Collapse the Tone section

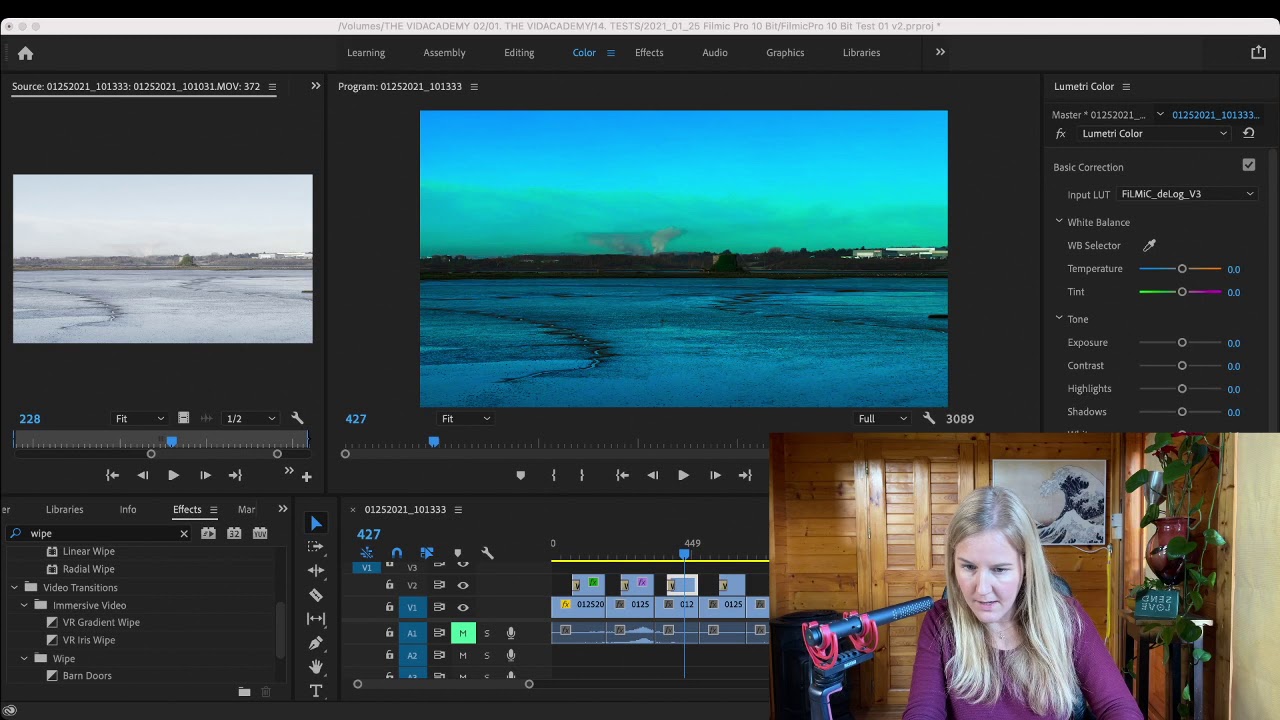(1059, 319)
